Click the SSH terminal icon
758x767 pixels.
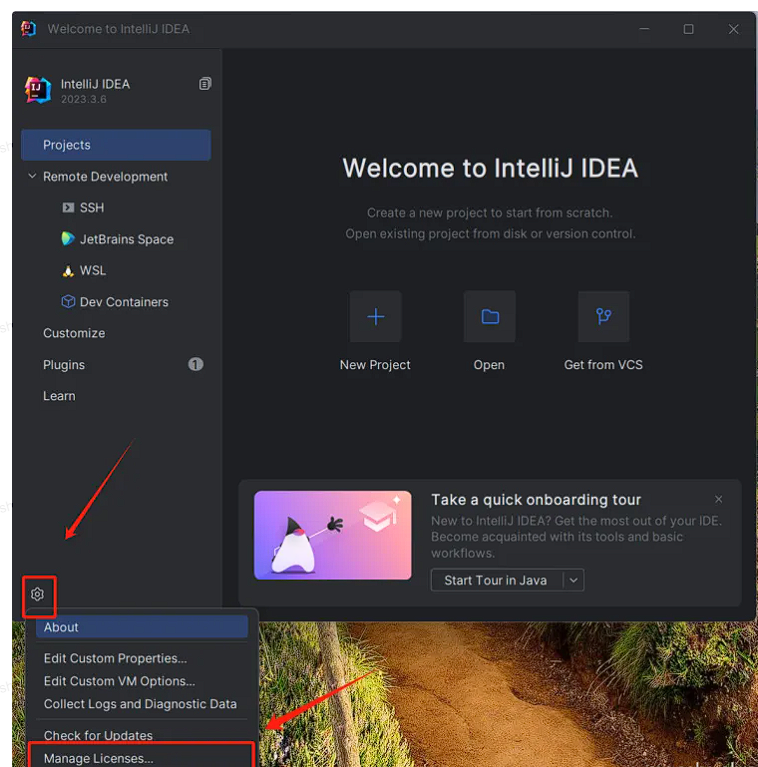coord(68,208)
